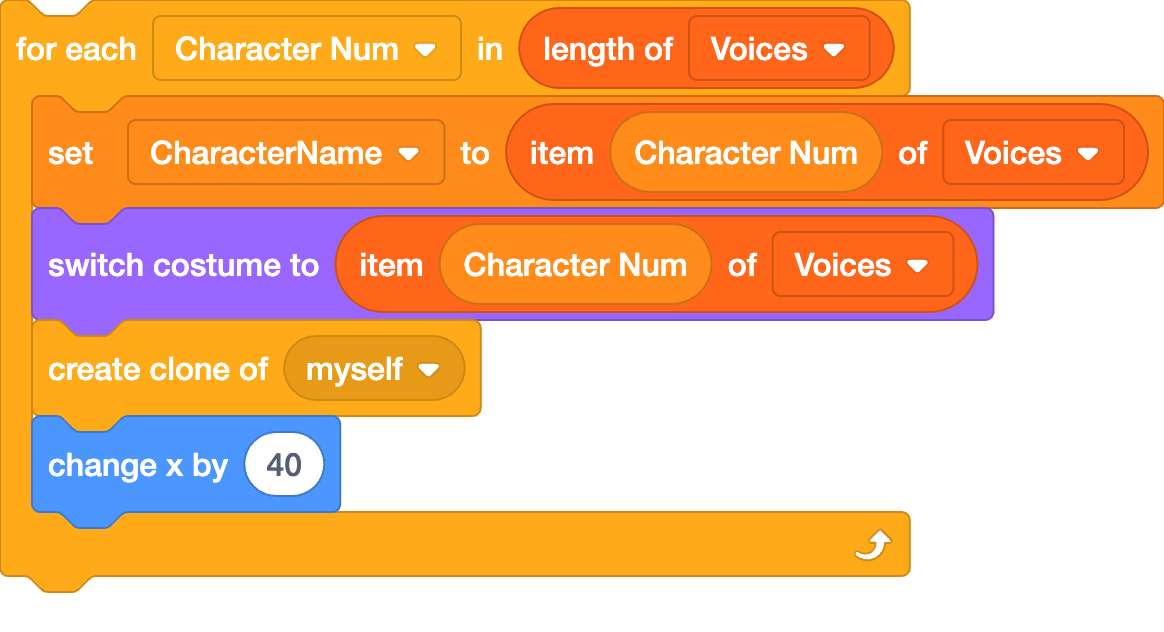Click the 'to' label in the set block
1164x632 pixels.
(475, 153)
